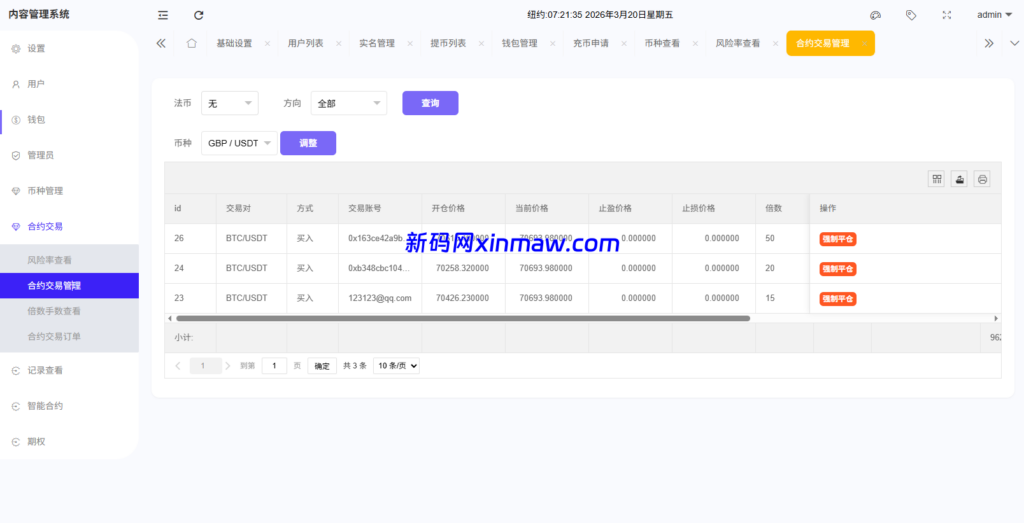Close the 钱包管理 tab
This screenshot has height=523, width=1024.
click(x=552, y=44)
